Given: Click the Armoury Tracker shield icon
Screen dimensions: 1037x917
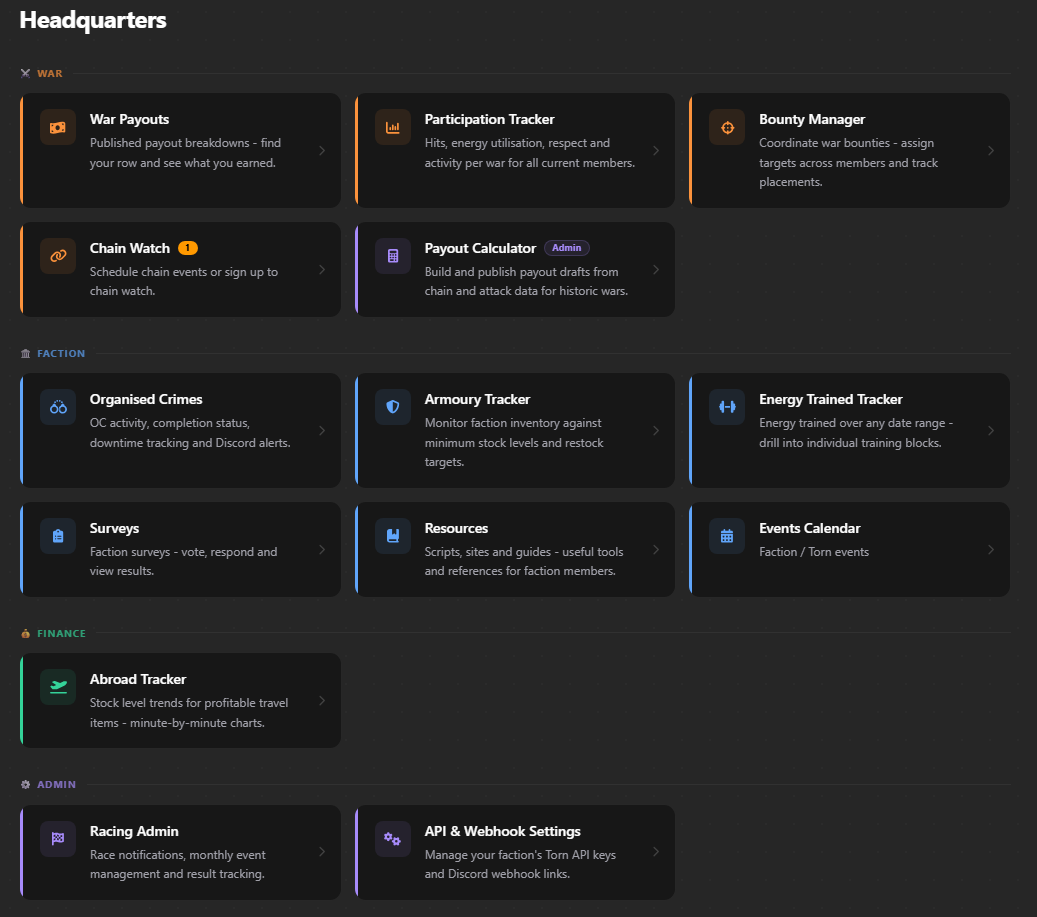Looking at the screenshot, I should [393, 407].
